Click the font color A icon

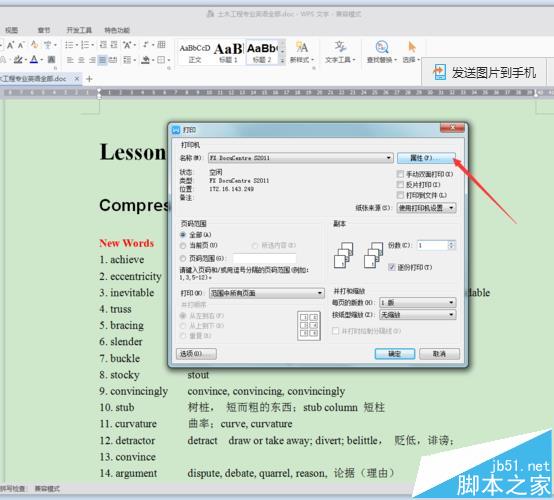tap(34, 59)
